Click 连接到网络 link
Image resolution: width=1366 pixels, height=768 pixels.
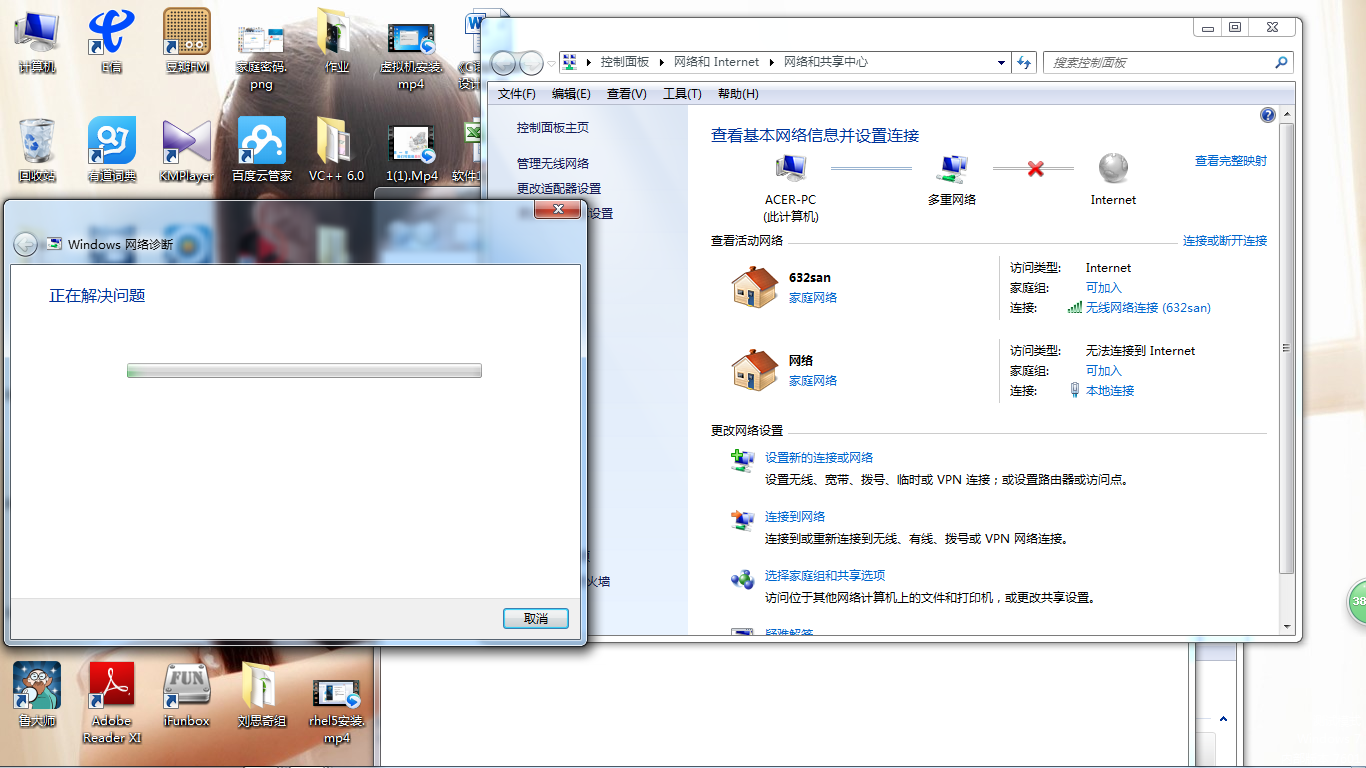click(x=795, y=517)
